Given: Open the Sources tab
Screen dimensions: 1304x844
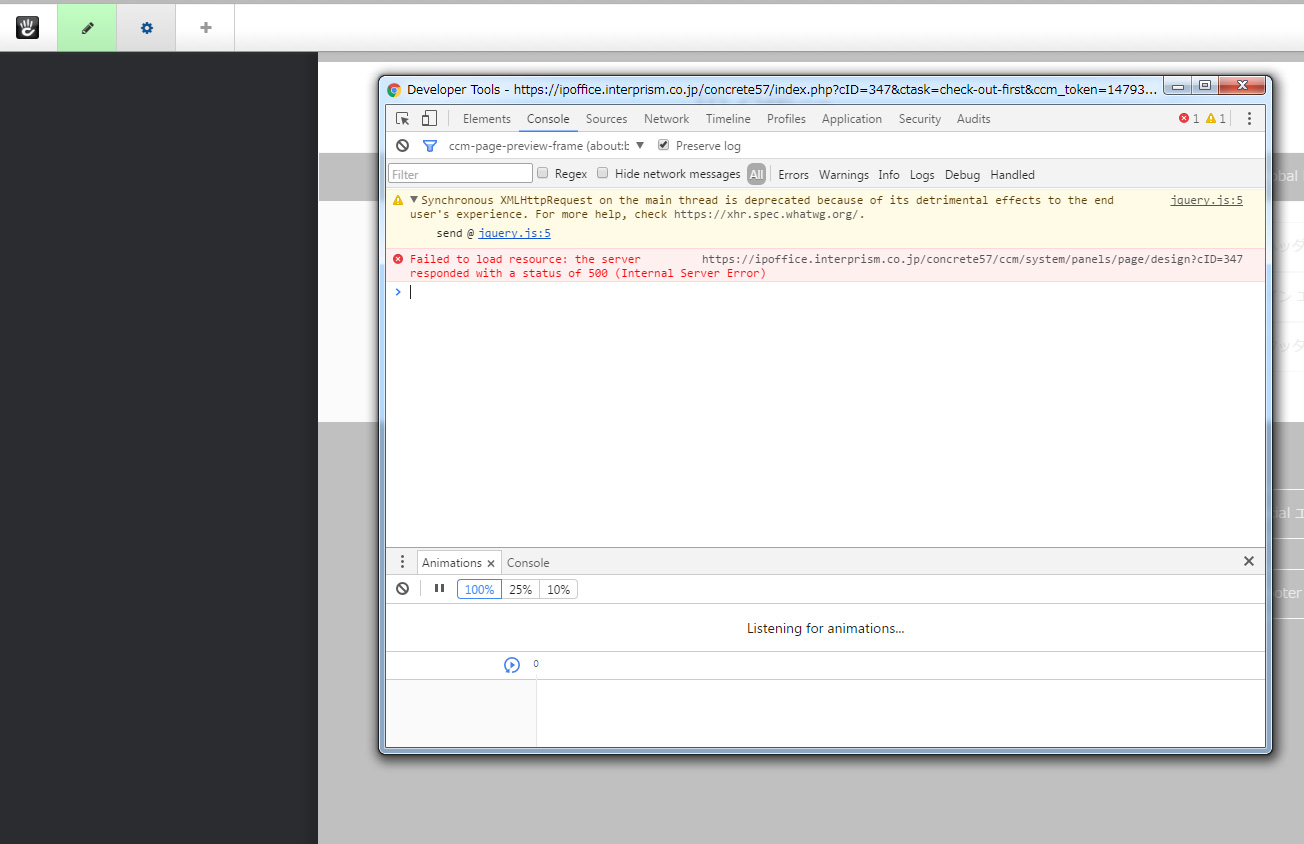Looking at the screenshot, I should [x=606, y=118].
